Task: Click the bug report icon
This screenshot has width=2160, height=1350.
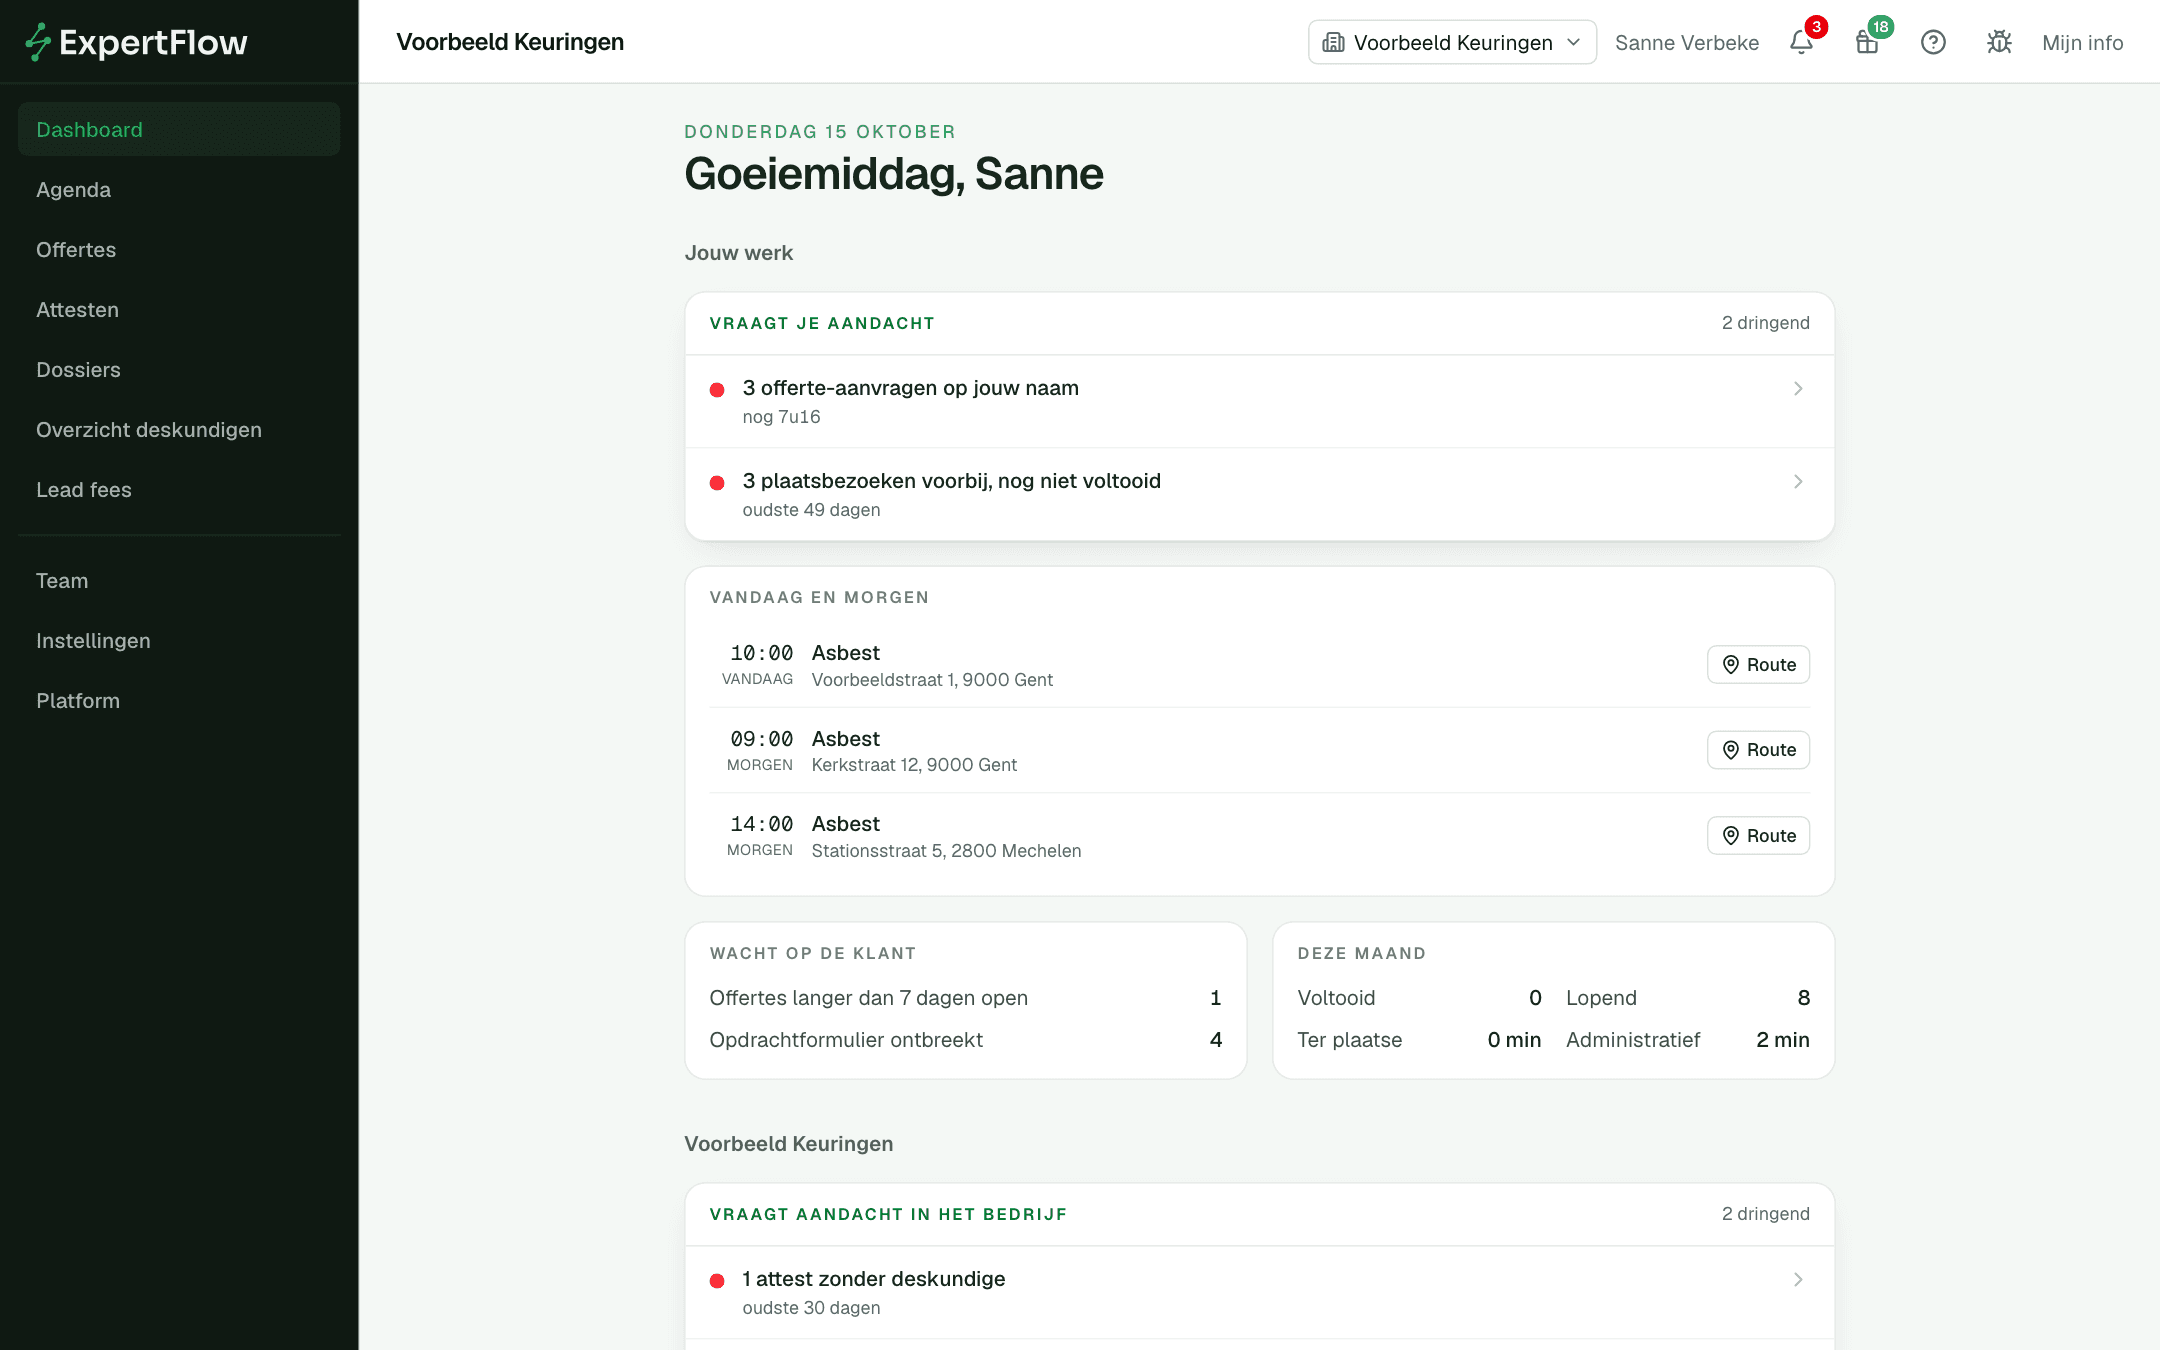Action: (x=1999, y=42)
